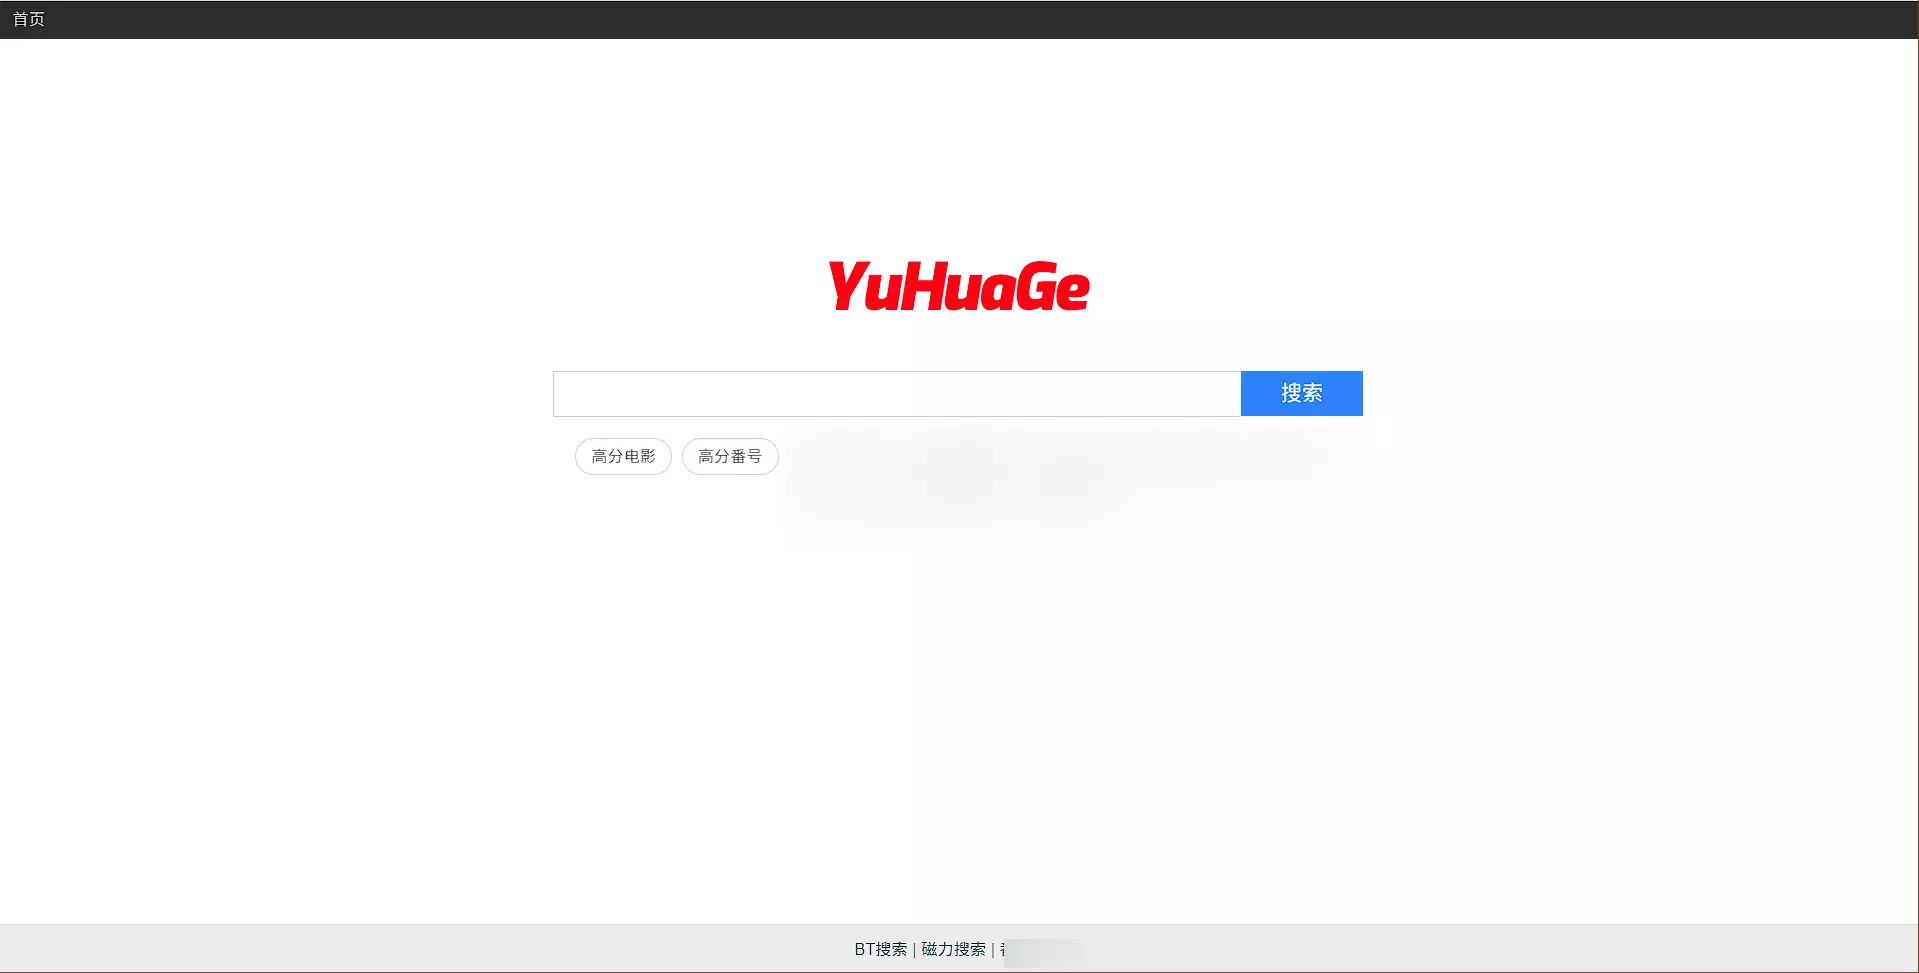Open the BT搜索 footer link
The image size is (1919, 973).
(880, 949)
